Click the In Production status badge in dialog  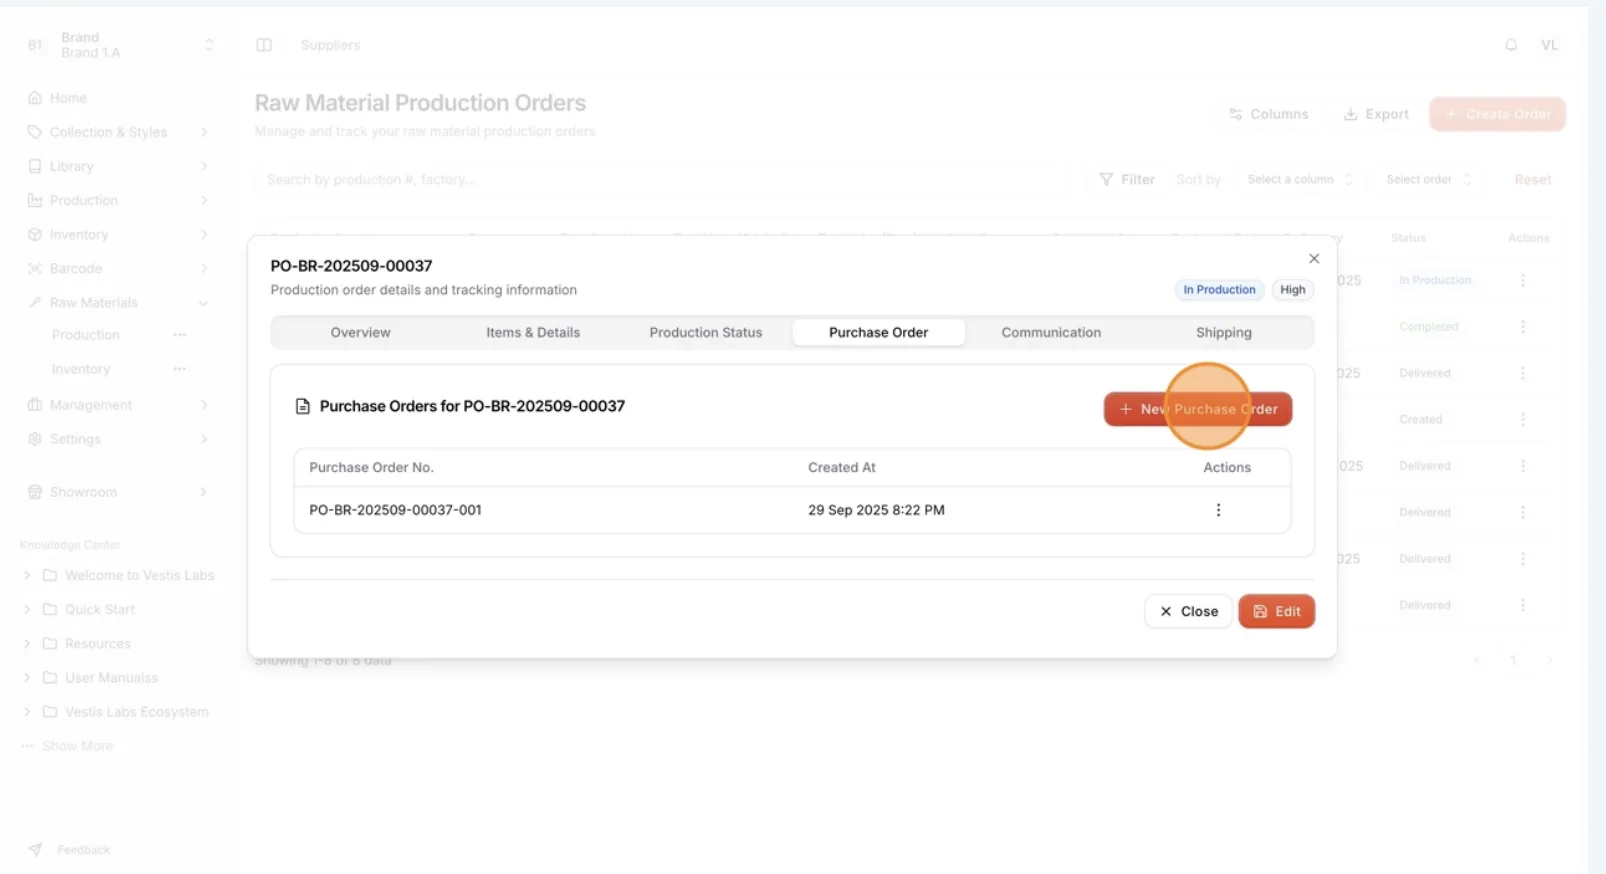coord(1219,290)
